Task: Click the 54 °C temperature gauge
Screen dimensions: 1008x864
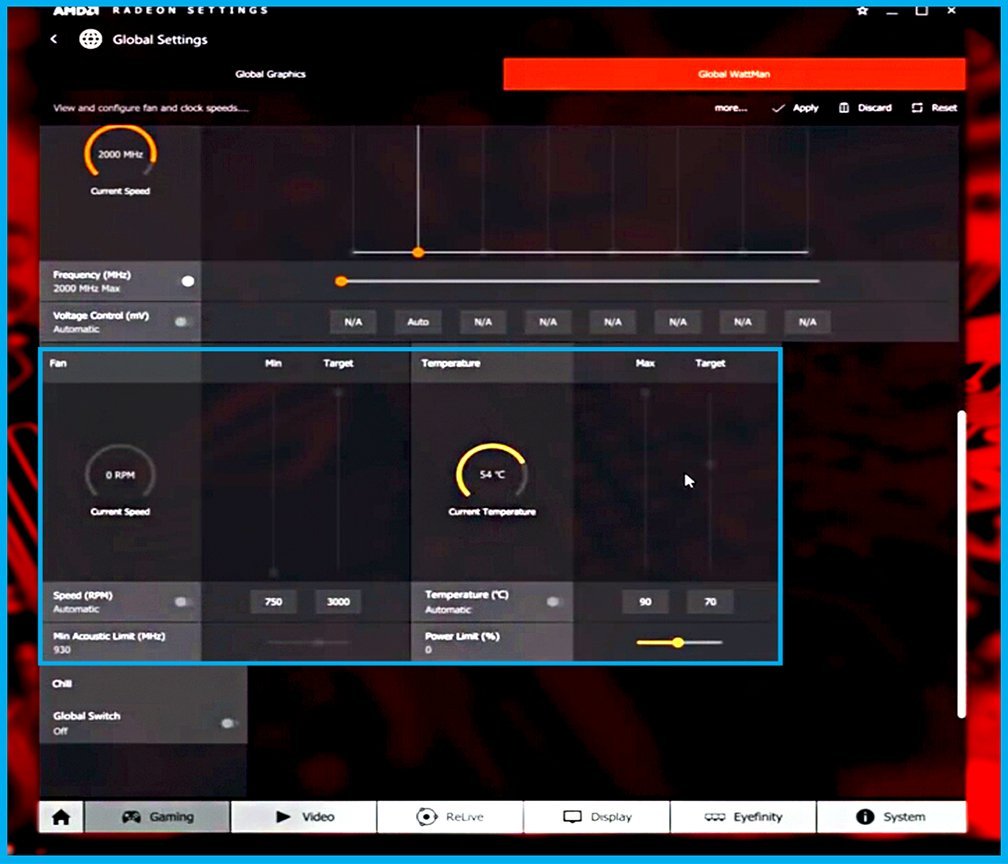Action: [492, 472]
